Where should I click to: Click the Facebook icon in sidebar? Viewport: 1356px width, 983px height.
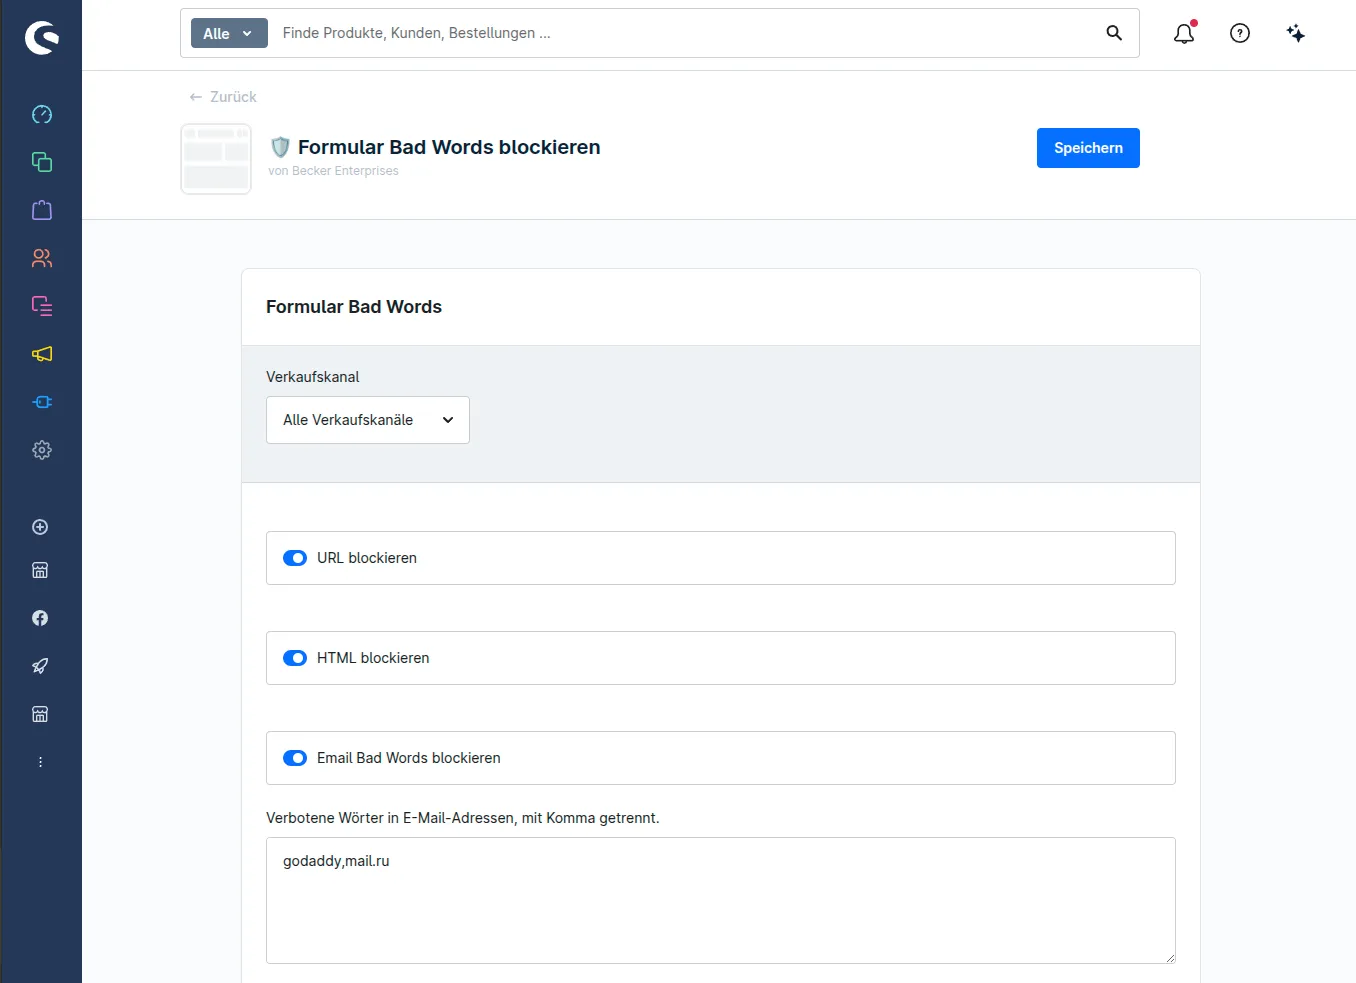click(40, 618)
